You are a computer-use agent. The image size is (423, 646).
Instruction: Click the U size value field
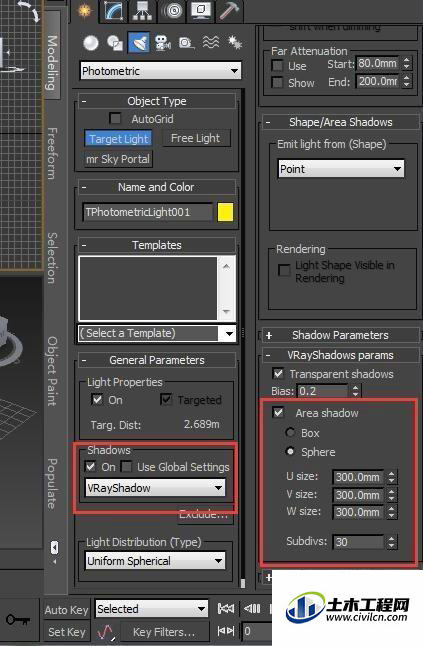(x=358, y=477)
